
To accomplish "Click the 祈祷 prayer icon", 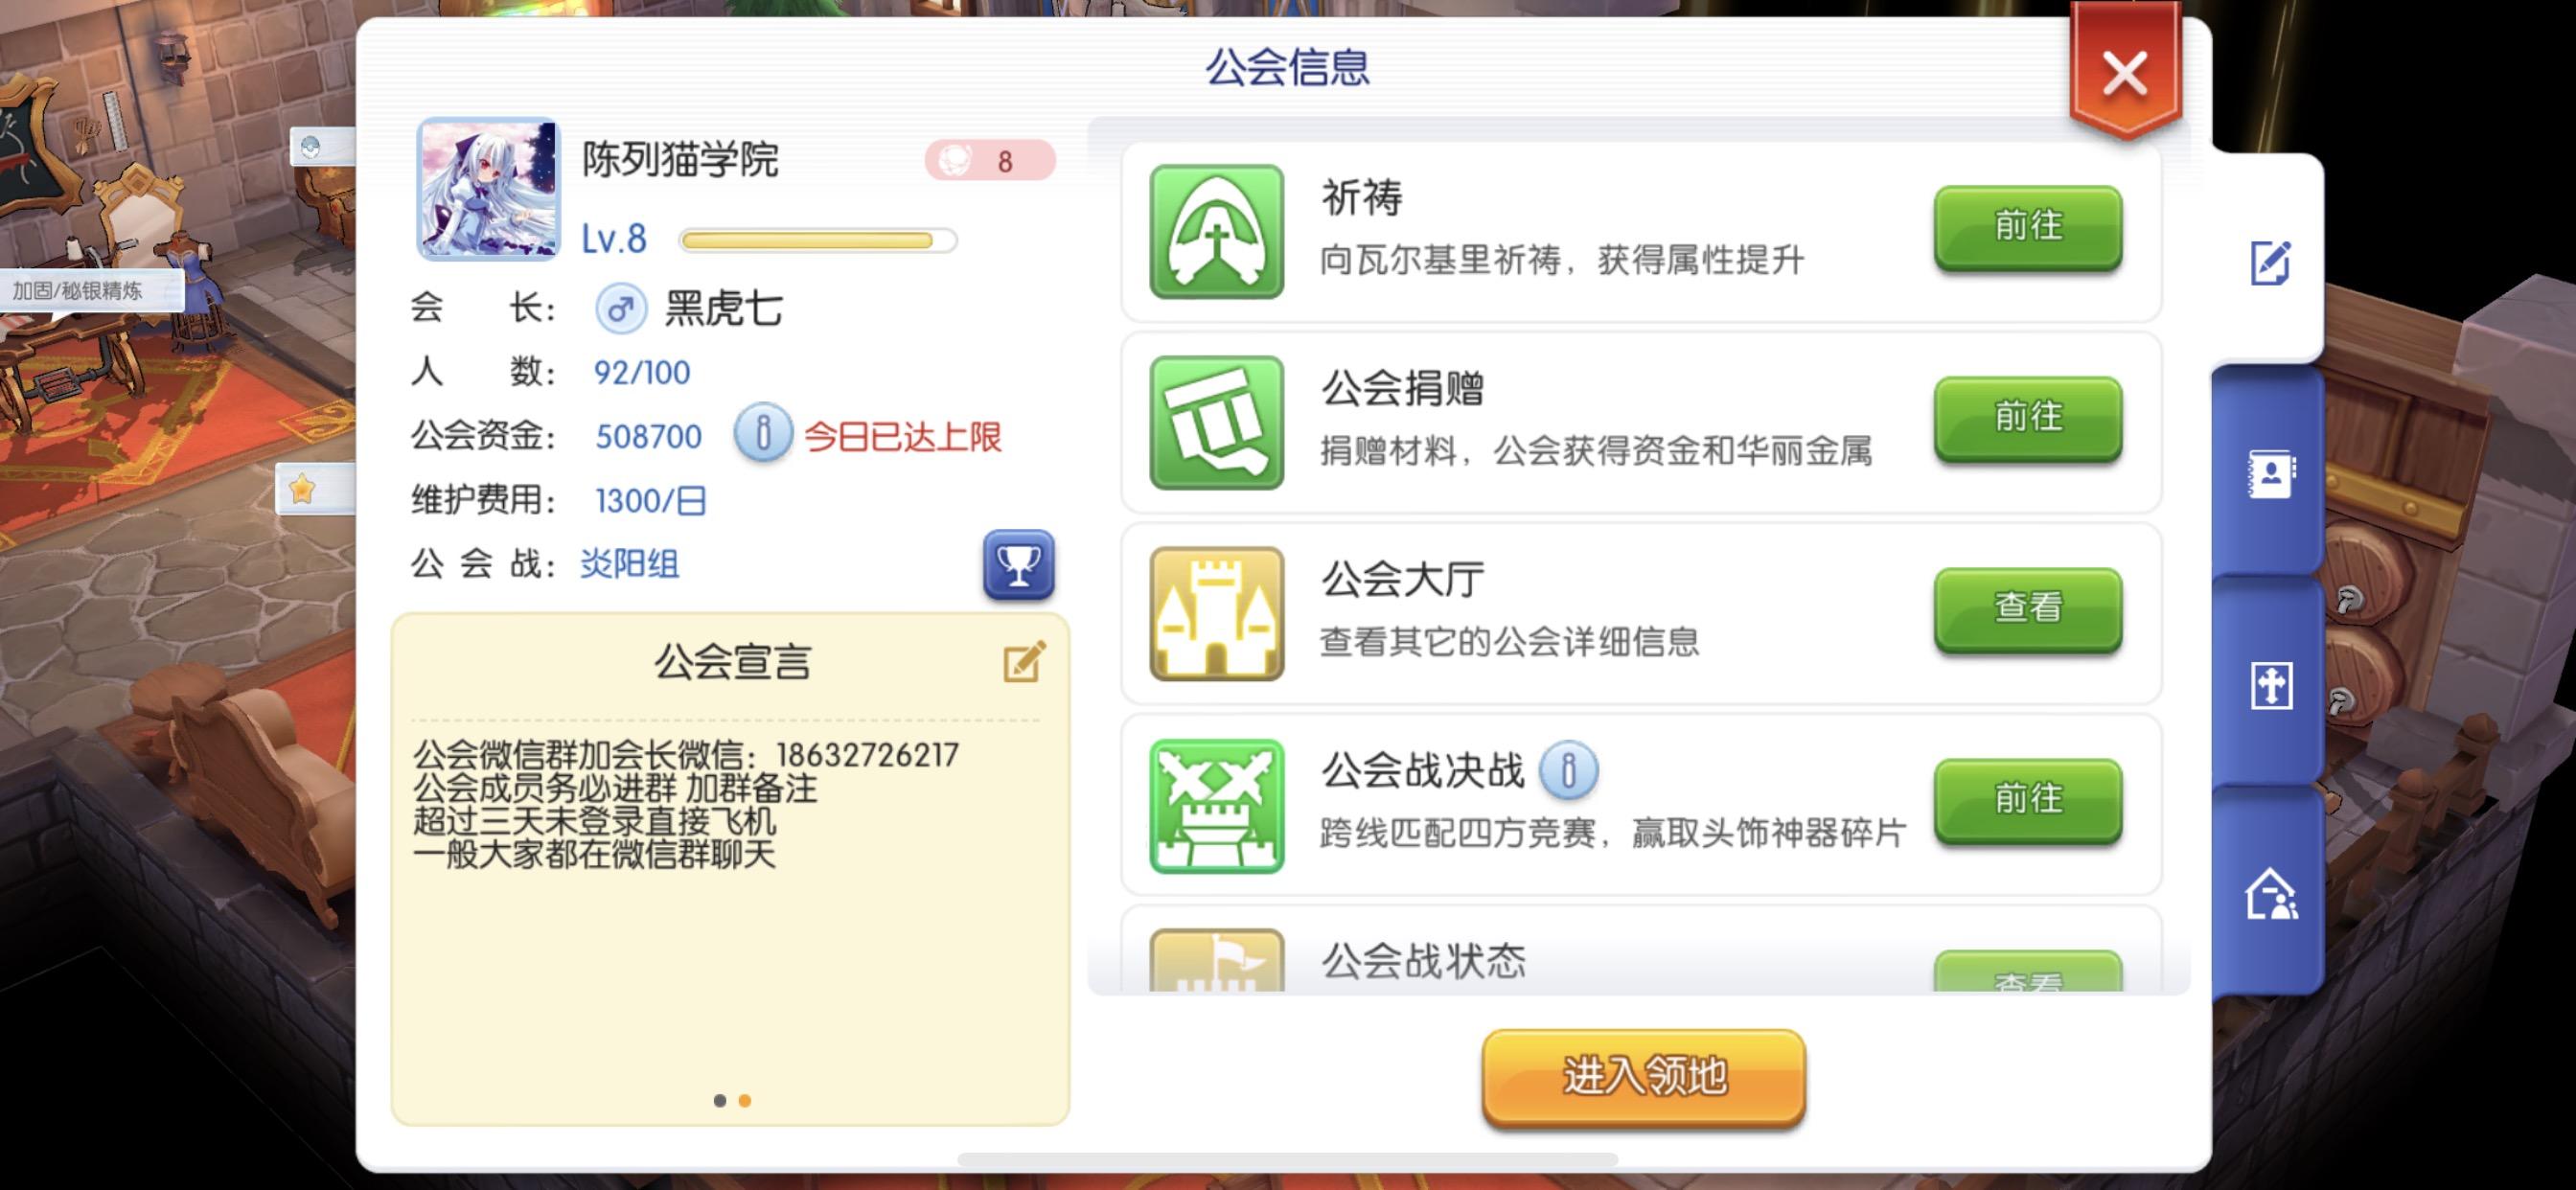I will (1216, 231).
